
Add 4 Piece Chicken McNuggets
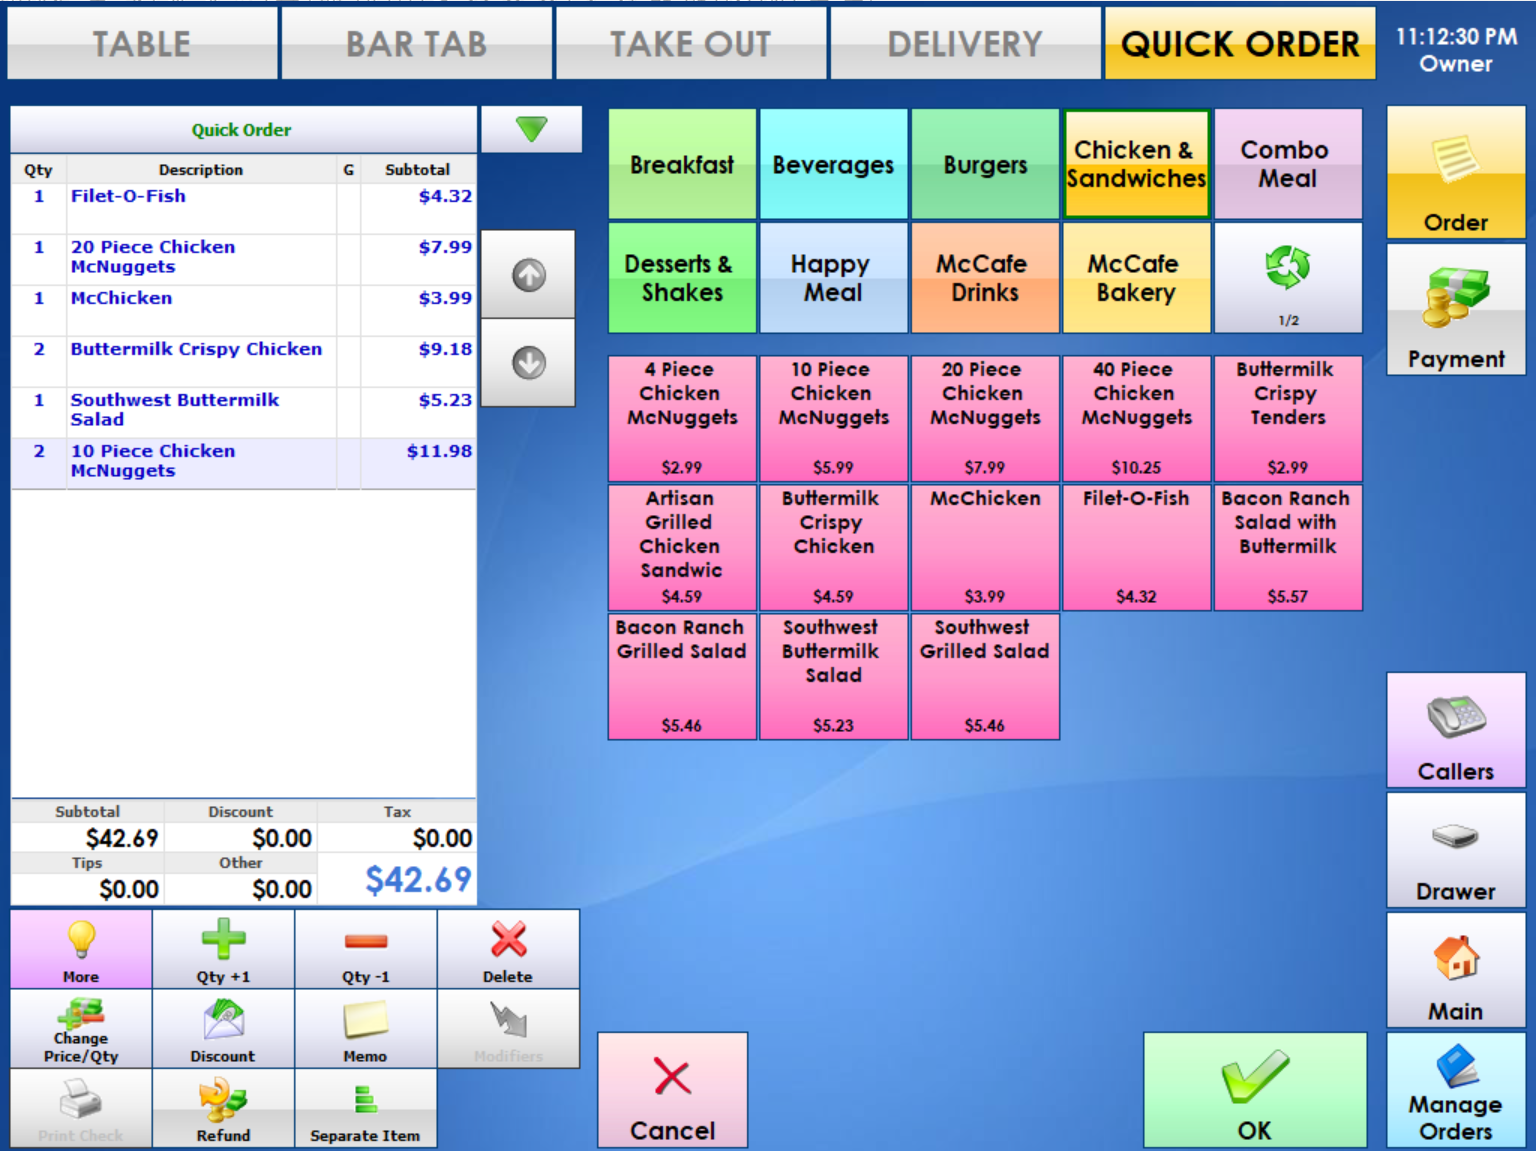click(x=682, y=419)
